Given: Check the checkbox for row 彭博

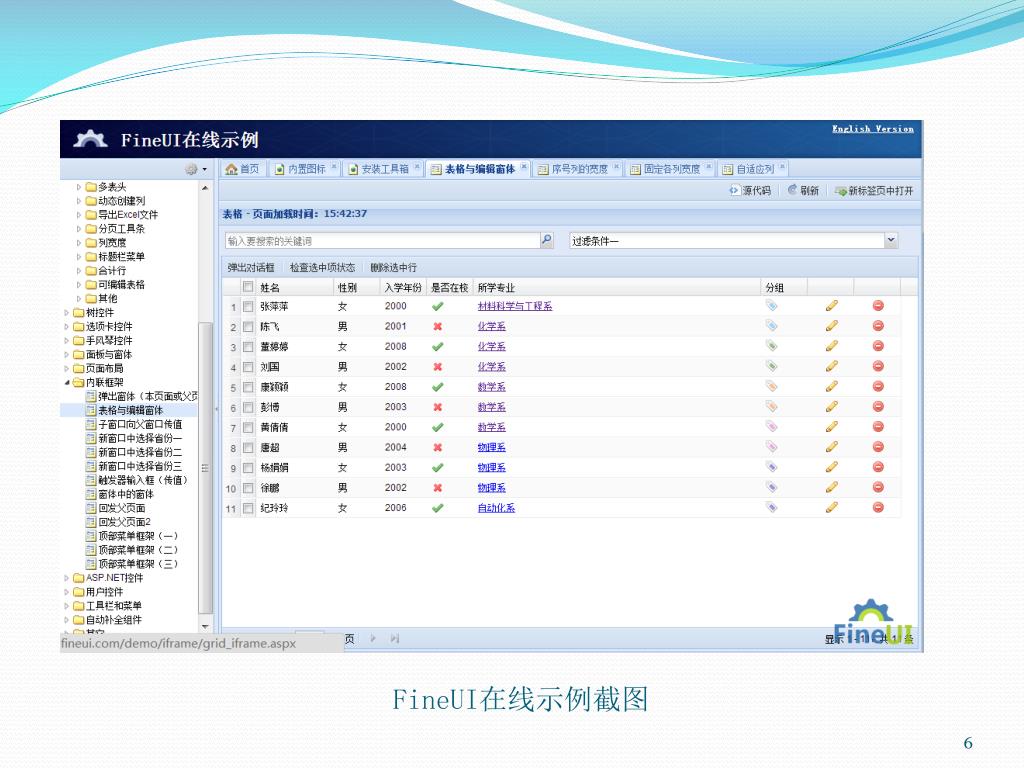Looking at the screenshot, I should coord(248,408).
